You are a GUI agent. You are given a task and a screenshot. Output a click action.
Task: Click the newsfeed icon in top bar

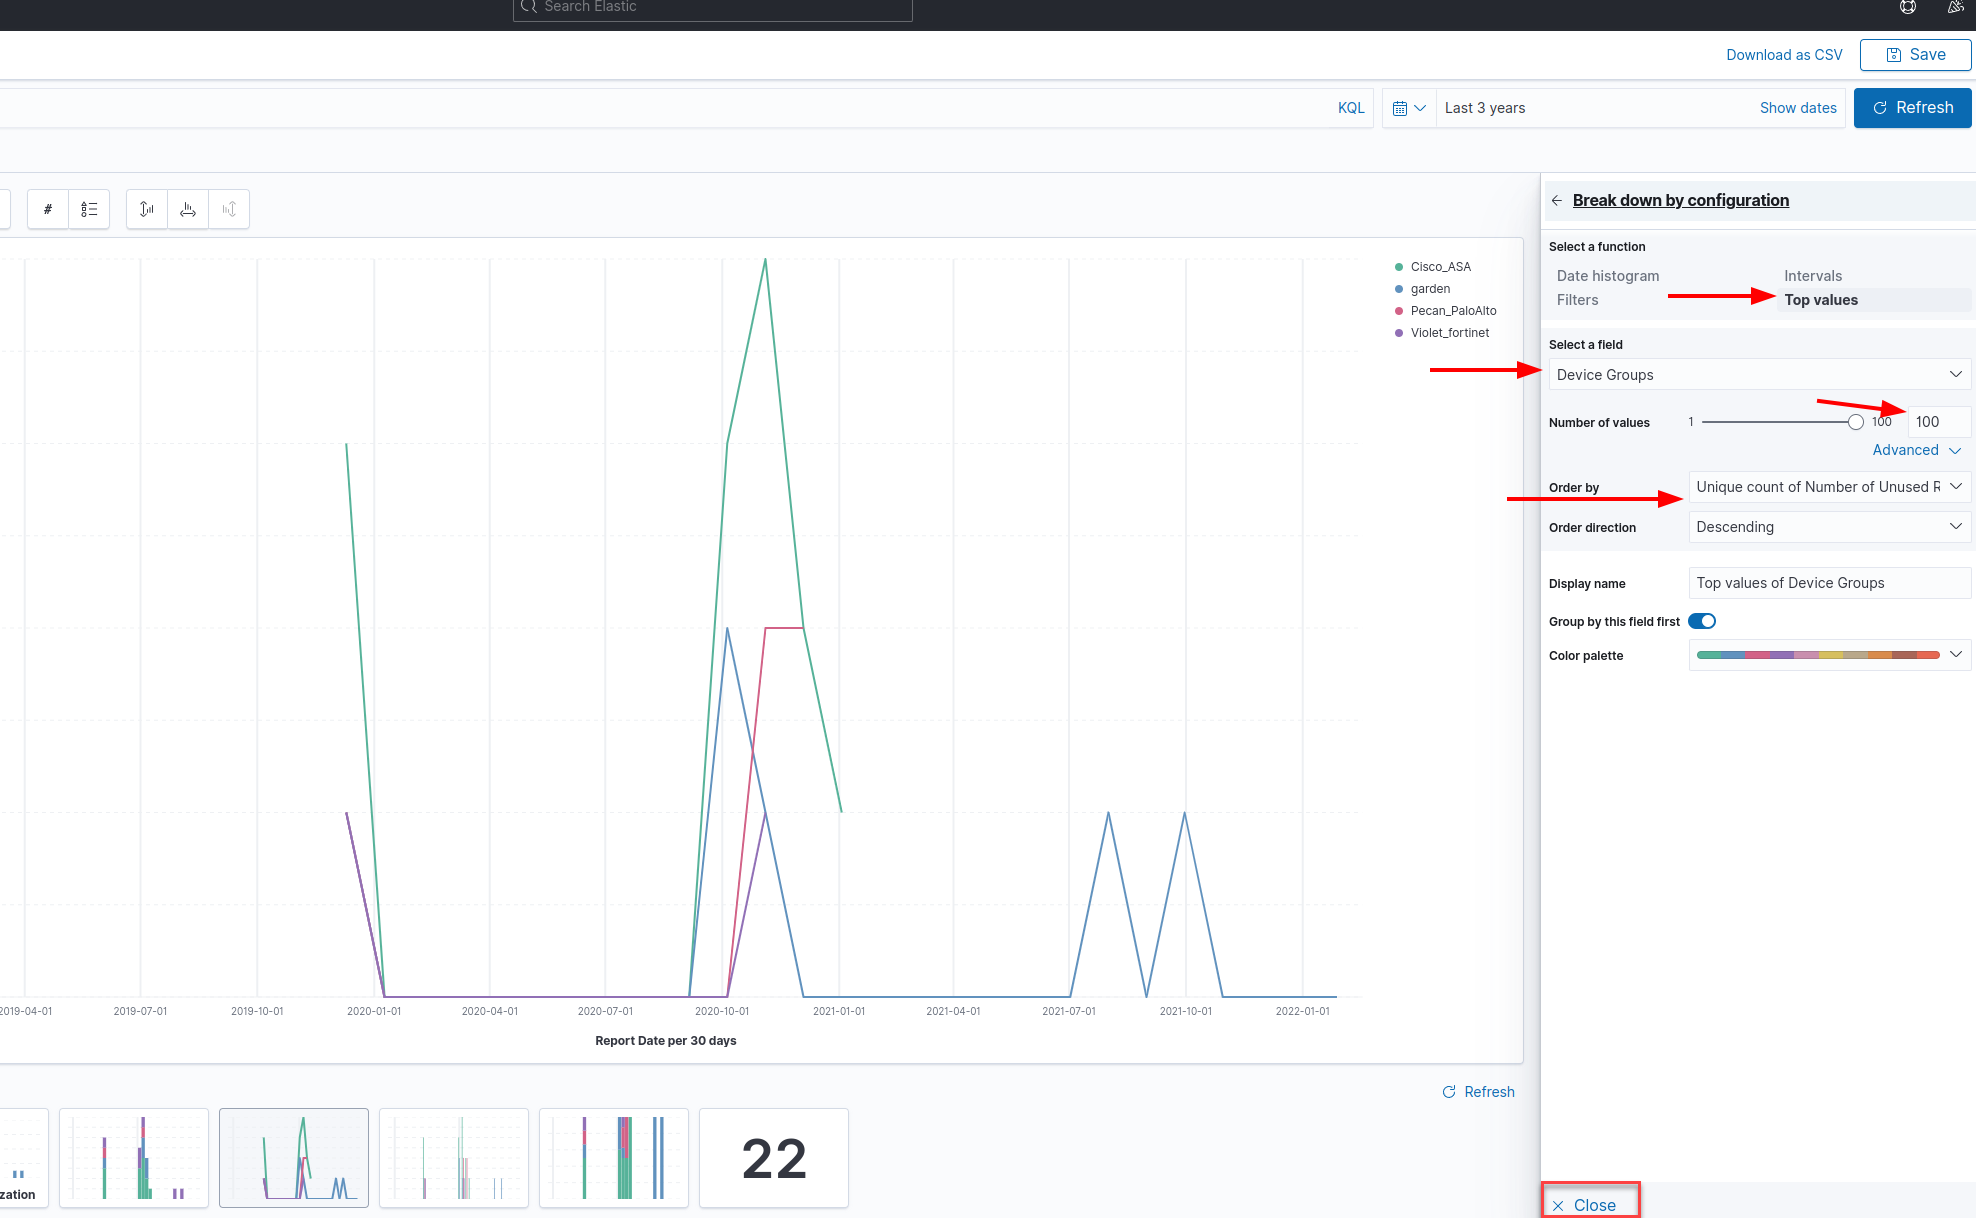pos(1955,7)
